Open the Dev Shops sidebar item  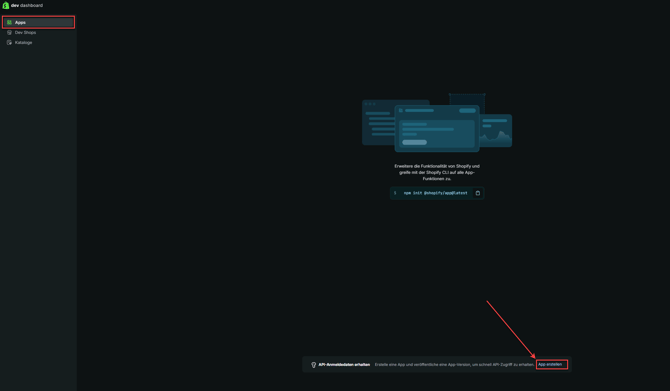point(38,32)
